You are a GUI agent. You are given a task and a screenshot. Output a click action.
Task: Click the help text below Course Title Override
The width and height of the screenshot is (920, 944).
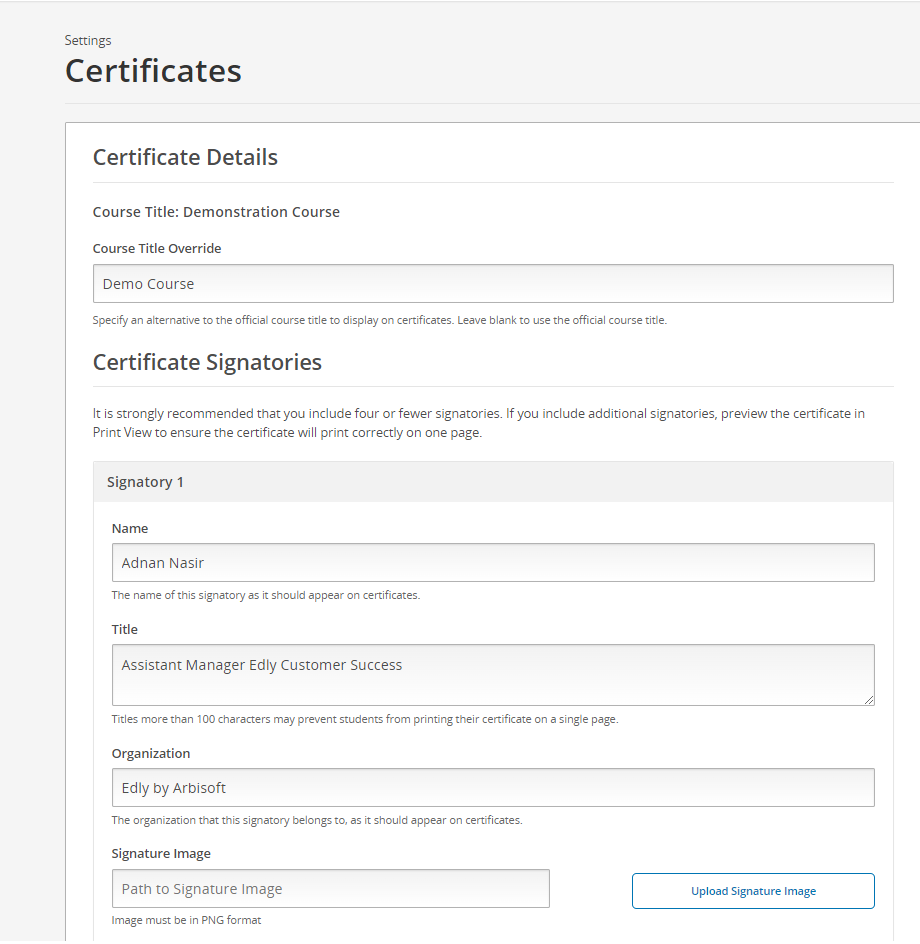pyautogui.click(x=378, y=319)
